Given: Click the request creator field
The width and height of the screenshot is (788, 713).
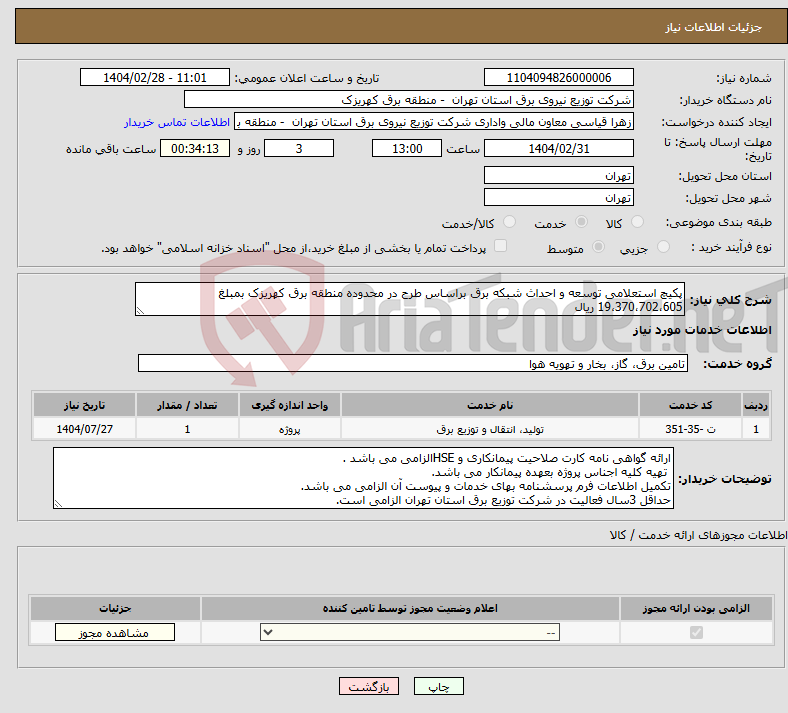Looking at the screenshot, I should pos(434,122).
